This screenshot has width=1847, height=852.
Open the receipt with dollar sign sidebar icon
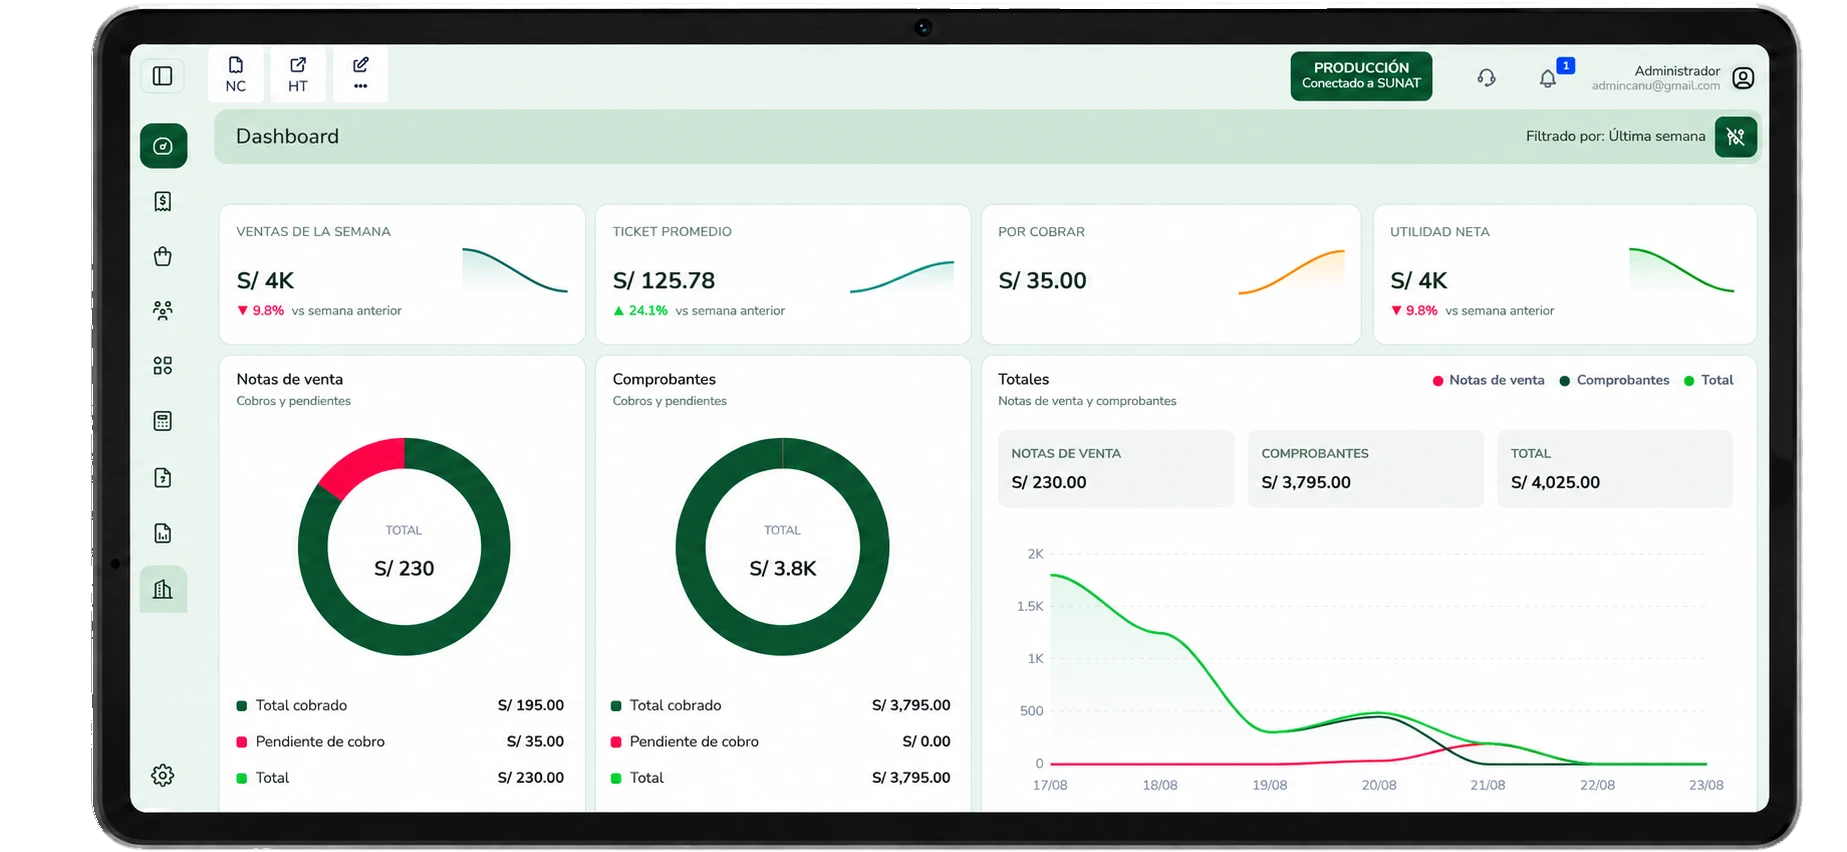163,202
